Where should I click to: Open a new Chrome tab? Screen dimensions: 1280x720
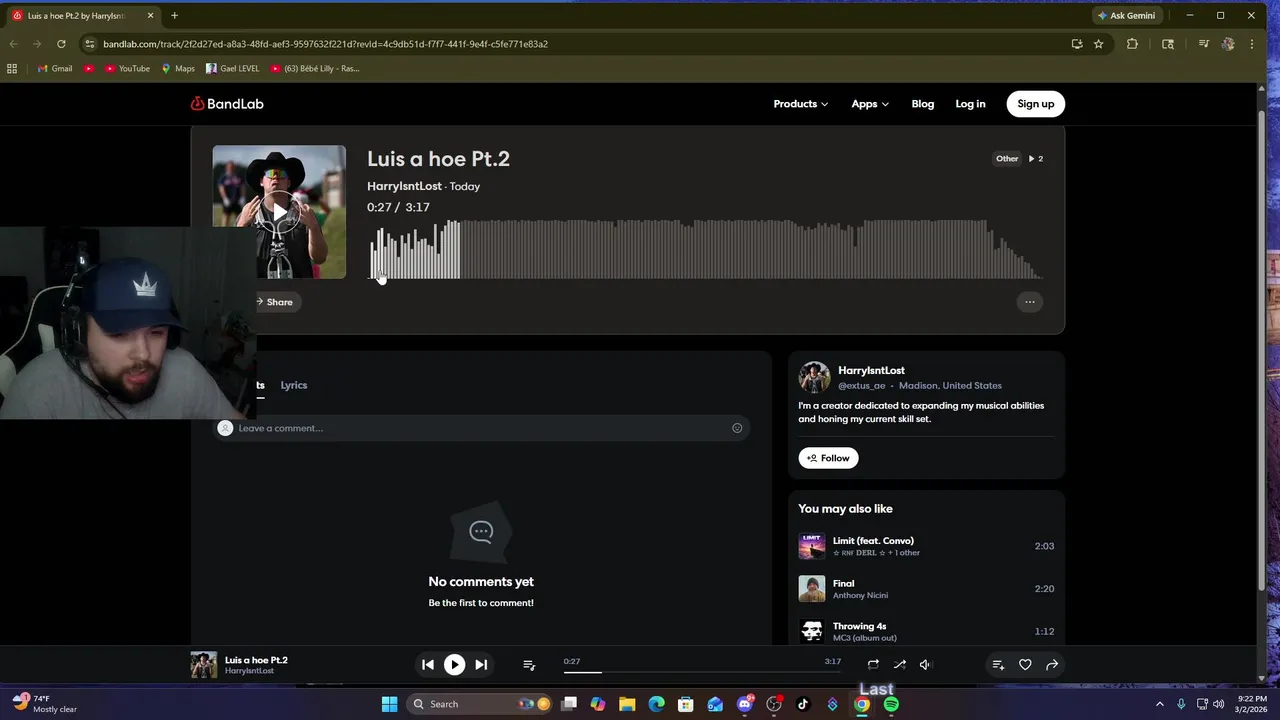(x=174, y=15)
